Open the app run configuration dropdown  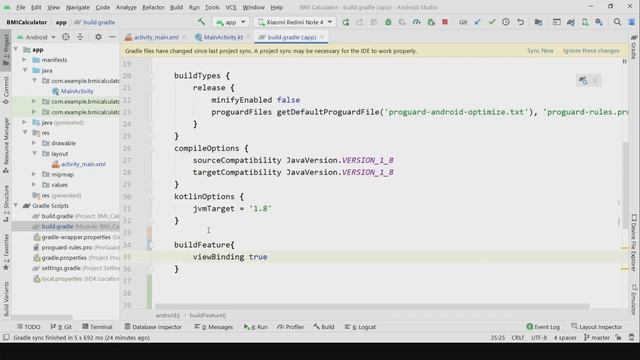click(x=230, y=22)
